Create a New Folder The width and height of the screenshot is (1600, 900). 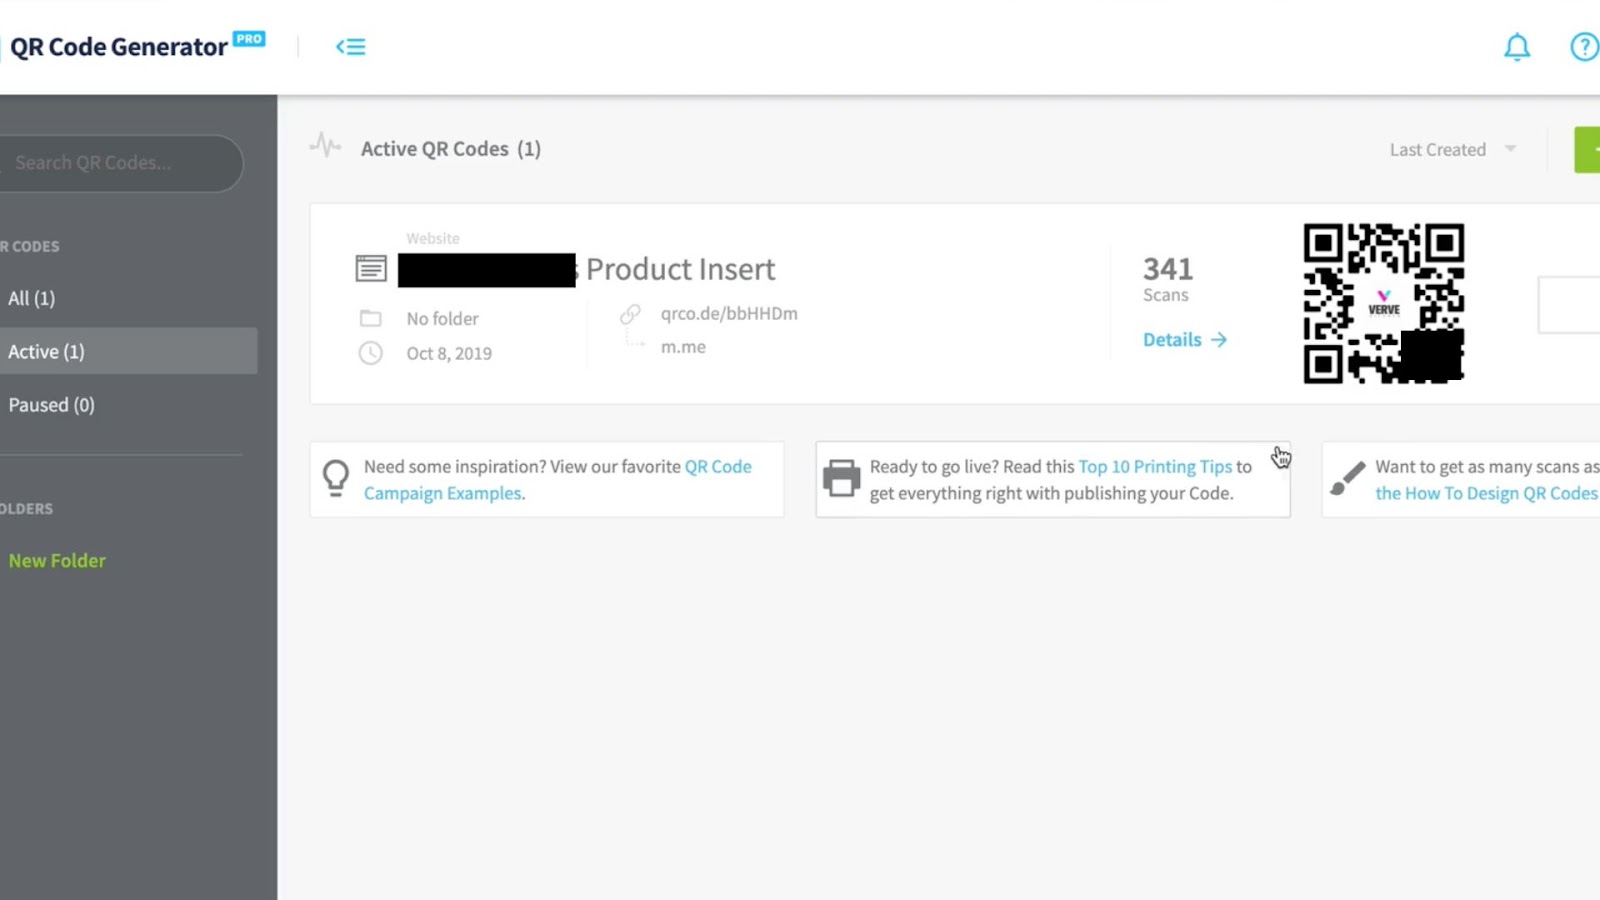pos(57,561)
